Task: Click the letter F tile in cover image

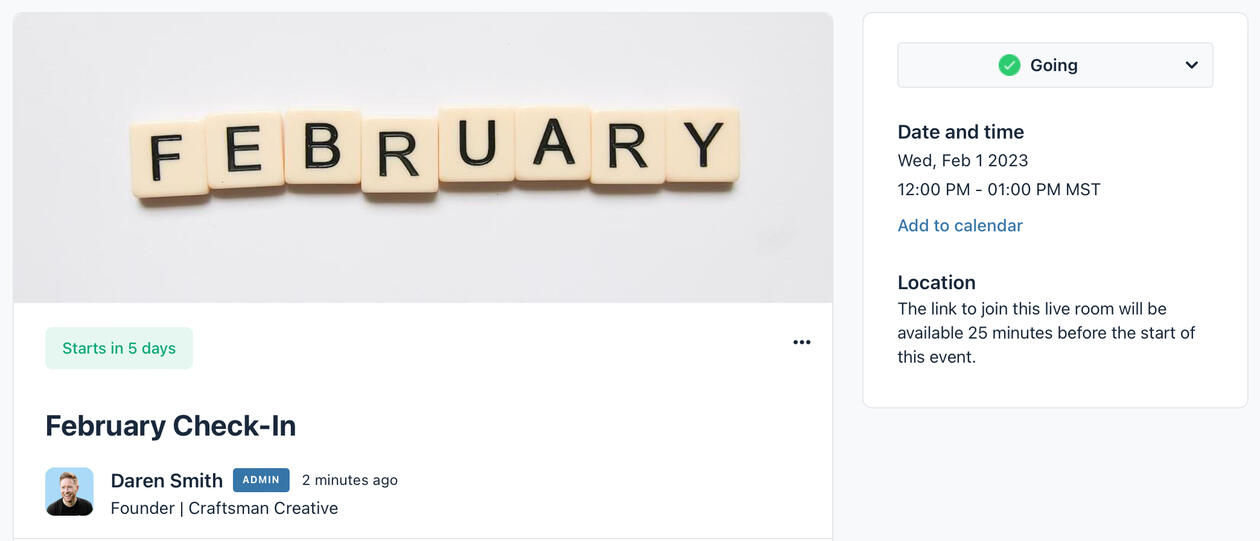Action: [x=167, y=157]
